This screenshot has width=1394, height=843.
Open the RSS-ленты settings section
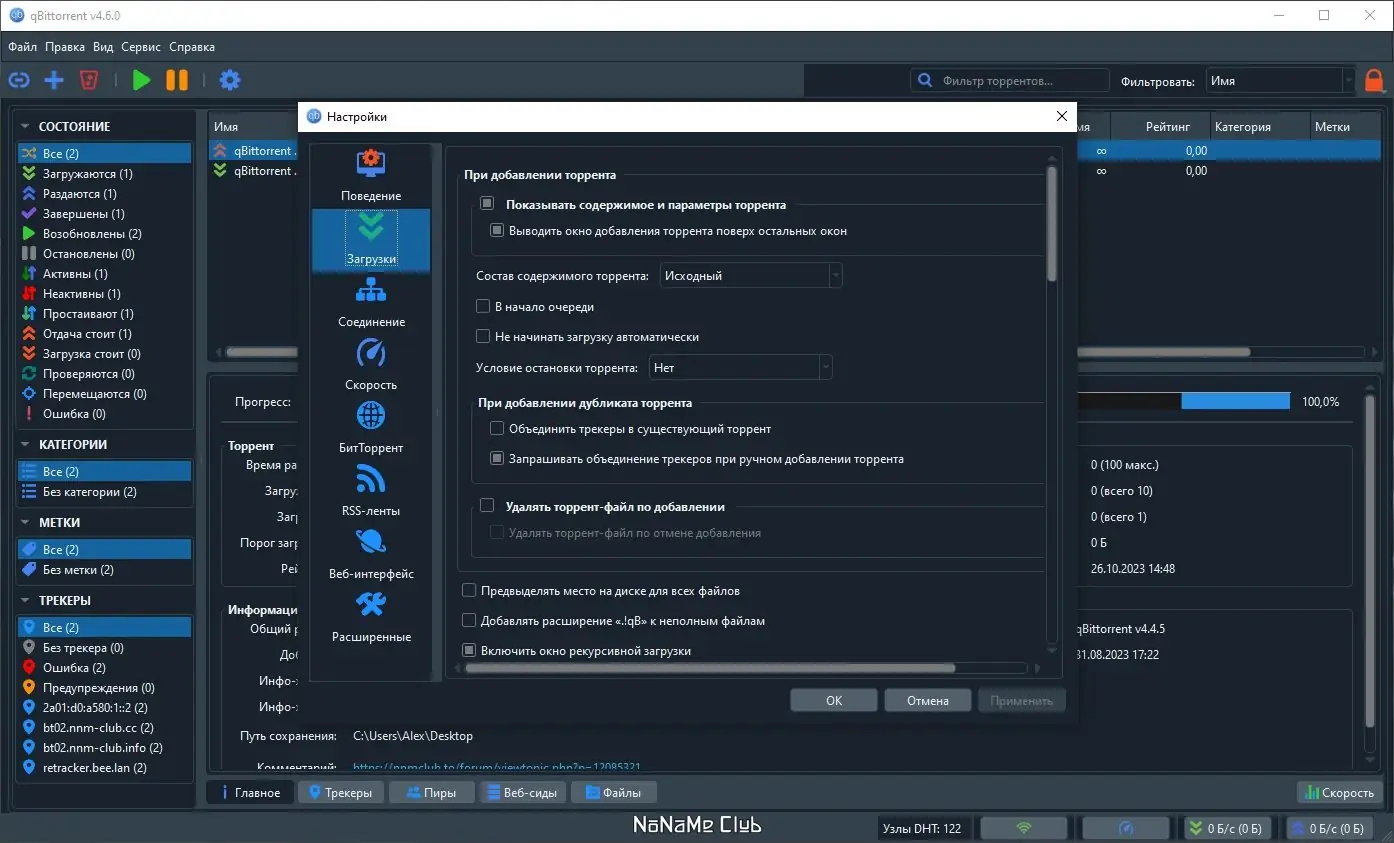(x=371, y=491)
